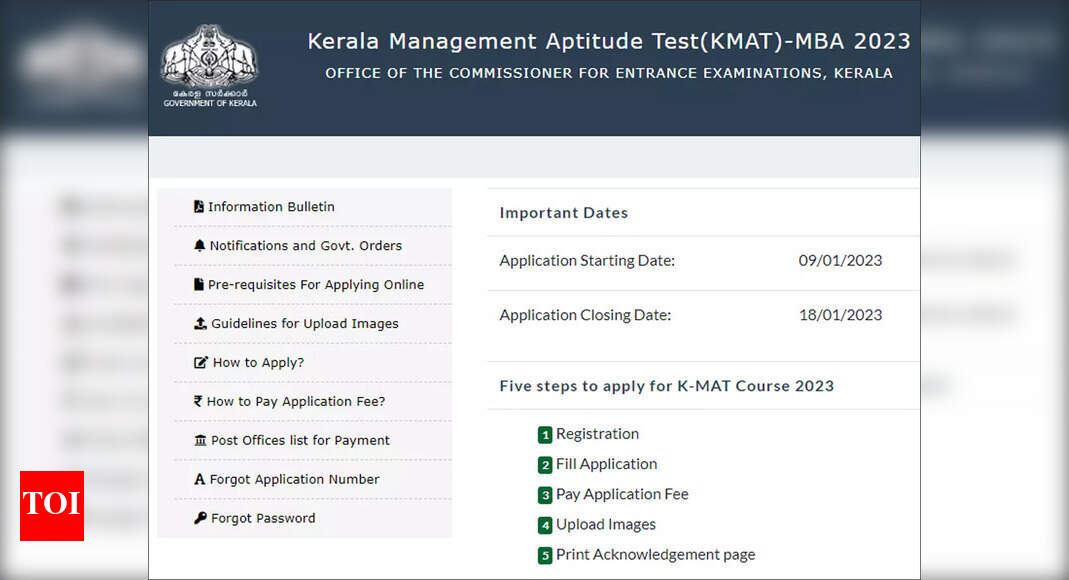
Task: Click Five steps to apply heading
Action: pyautogui.click(x=667, y=386)
